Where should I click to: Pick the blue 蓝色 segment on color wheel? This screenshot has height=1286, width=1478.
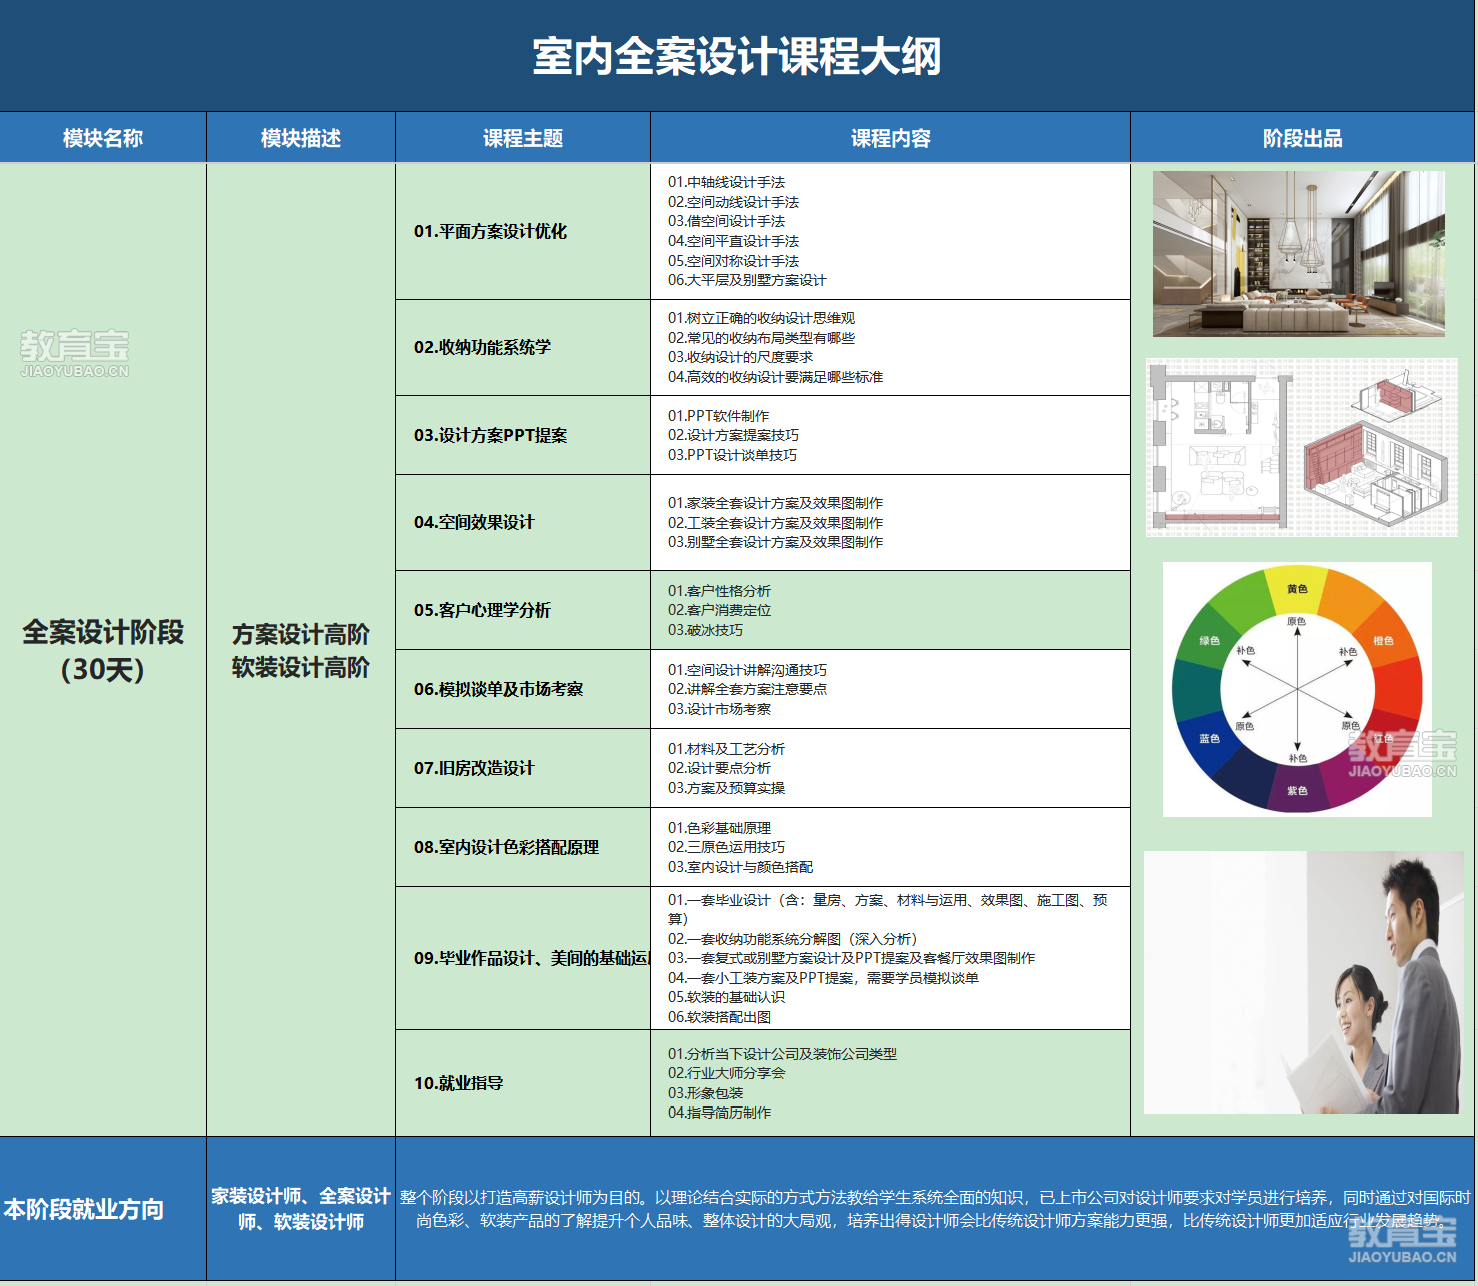[x=1209, y=739]
